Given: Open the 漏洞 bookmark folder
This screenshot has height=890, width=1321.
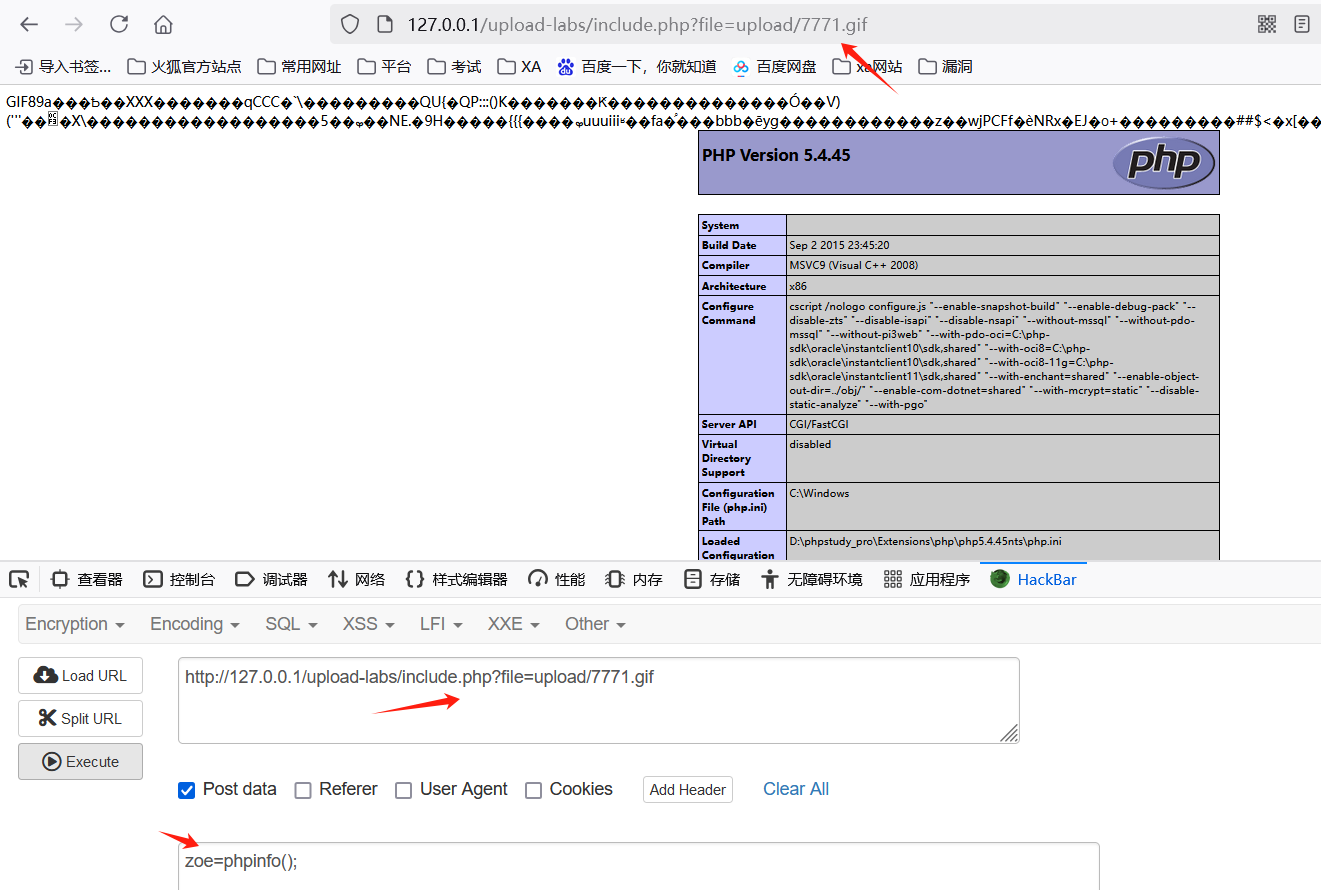Looking at the screenshot, I should pyautogui.click(x=945, y=67).
